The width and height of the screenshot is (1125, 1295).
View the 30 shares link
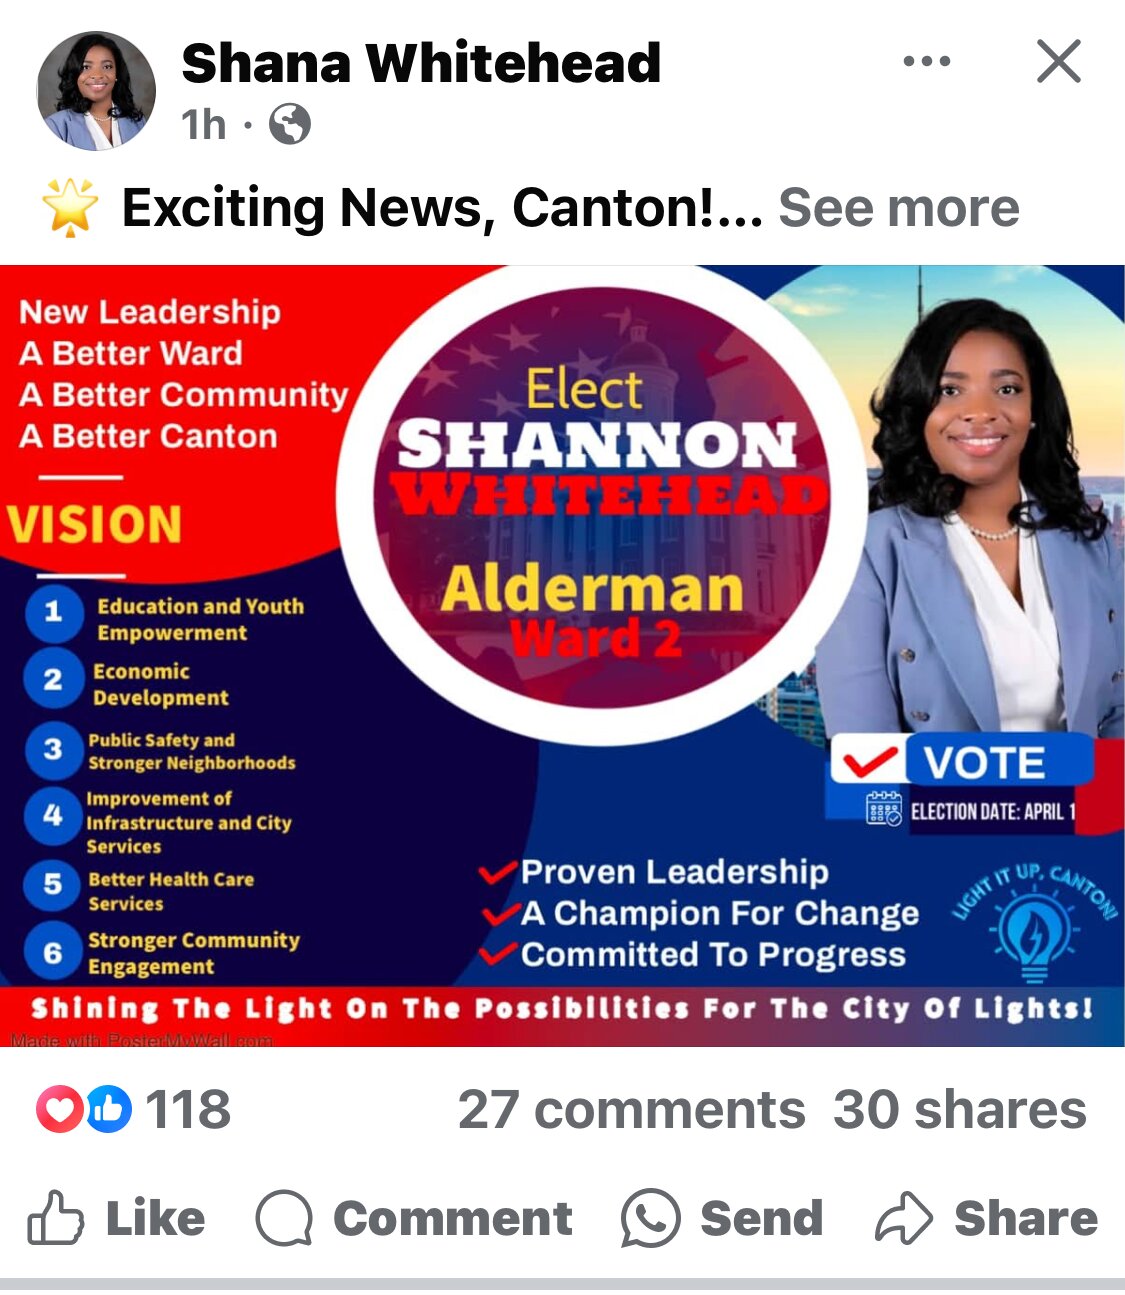pyautogui.click(x=960, y=1110)
